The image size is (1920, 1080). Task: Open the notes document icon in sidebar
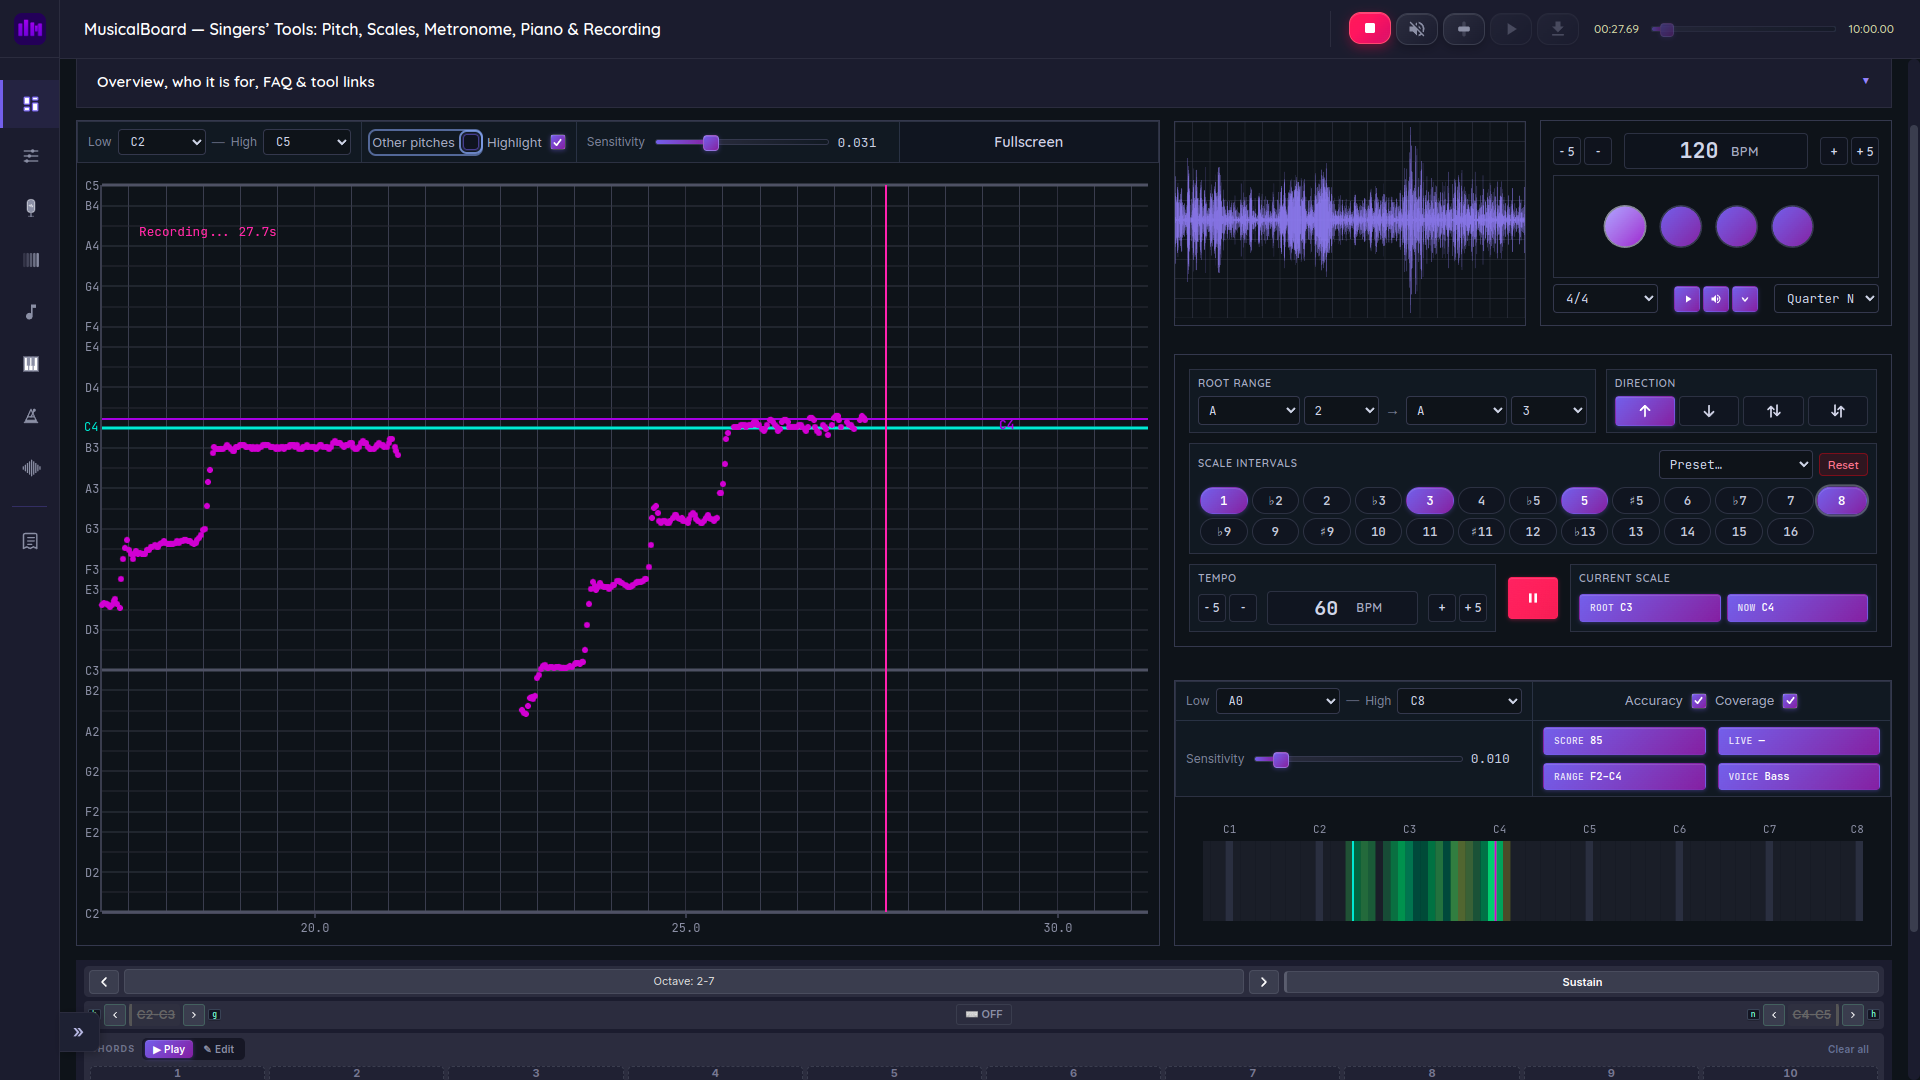click(31, 541)
